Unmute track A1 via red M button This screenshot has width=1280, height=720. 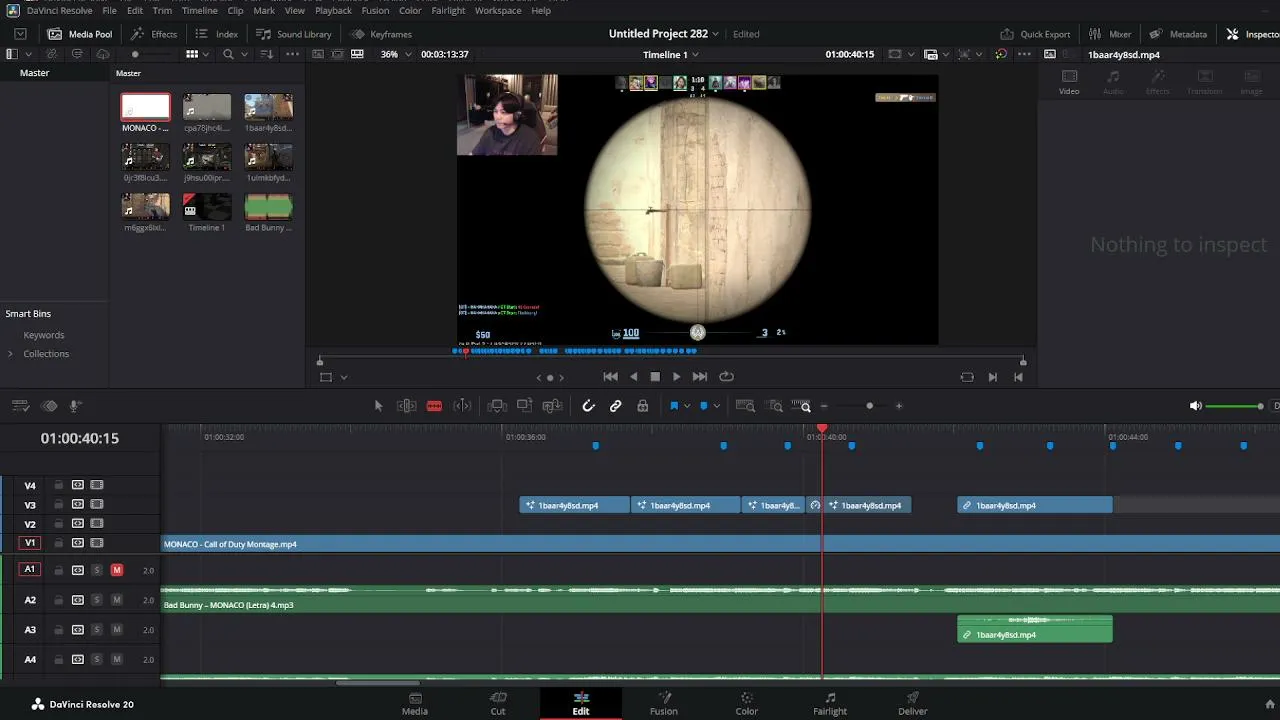(117, 570)
